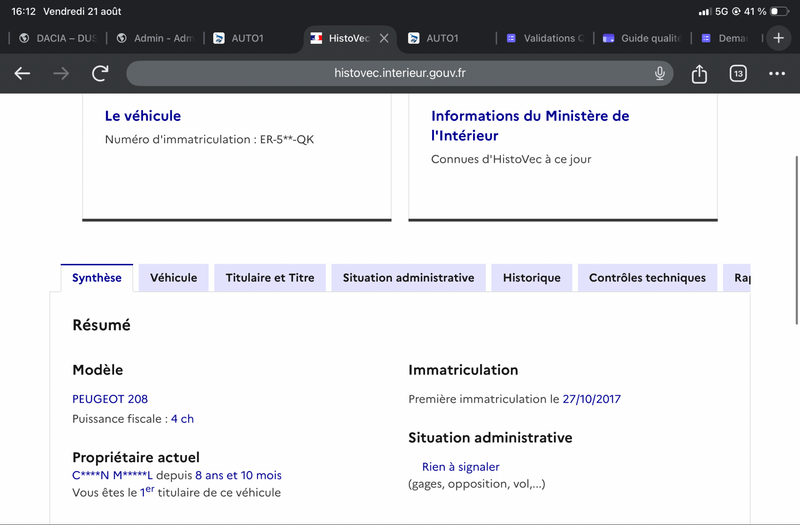Click the gages, opposition, vol note

[x=477, y=484]
